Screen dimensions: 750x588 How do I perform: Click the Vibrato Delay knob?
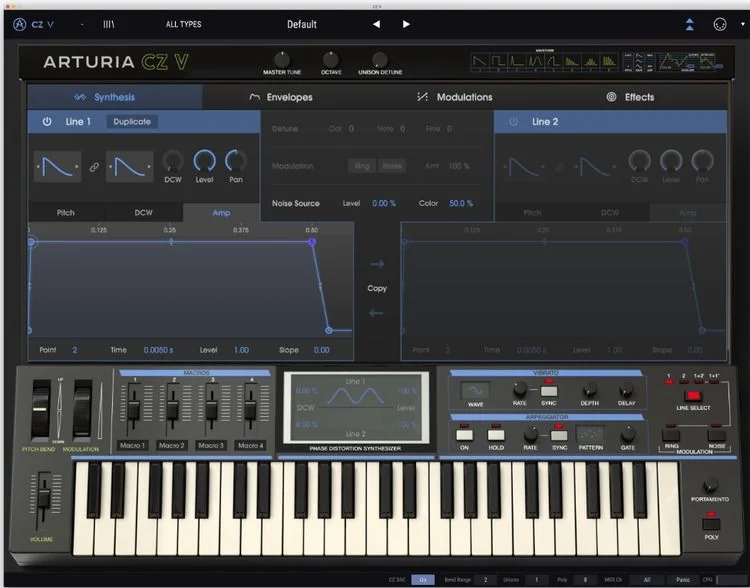click(626, 390)
